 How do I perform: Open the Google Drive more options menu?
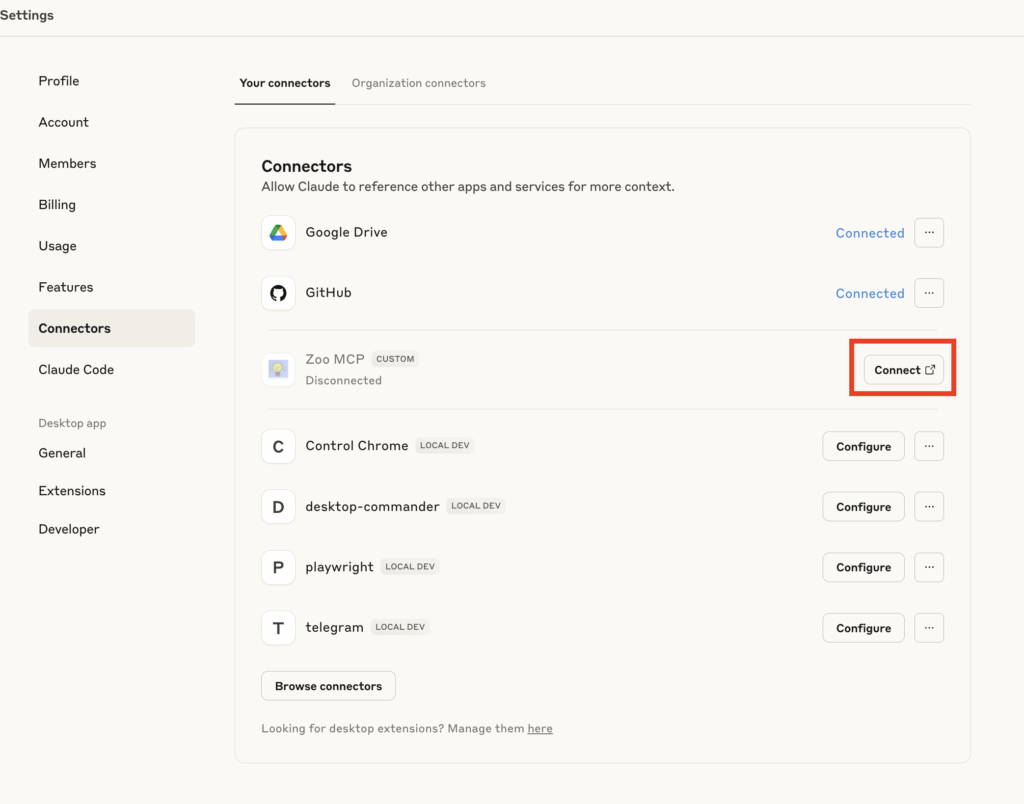click(x=929, y=233)
